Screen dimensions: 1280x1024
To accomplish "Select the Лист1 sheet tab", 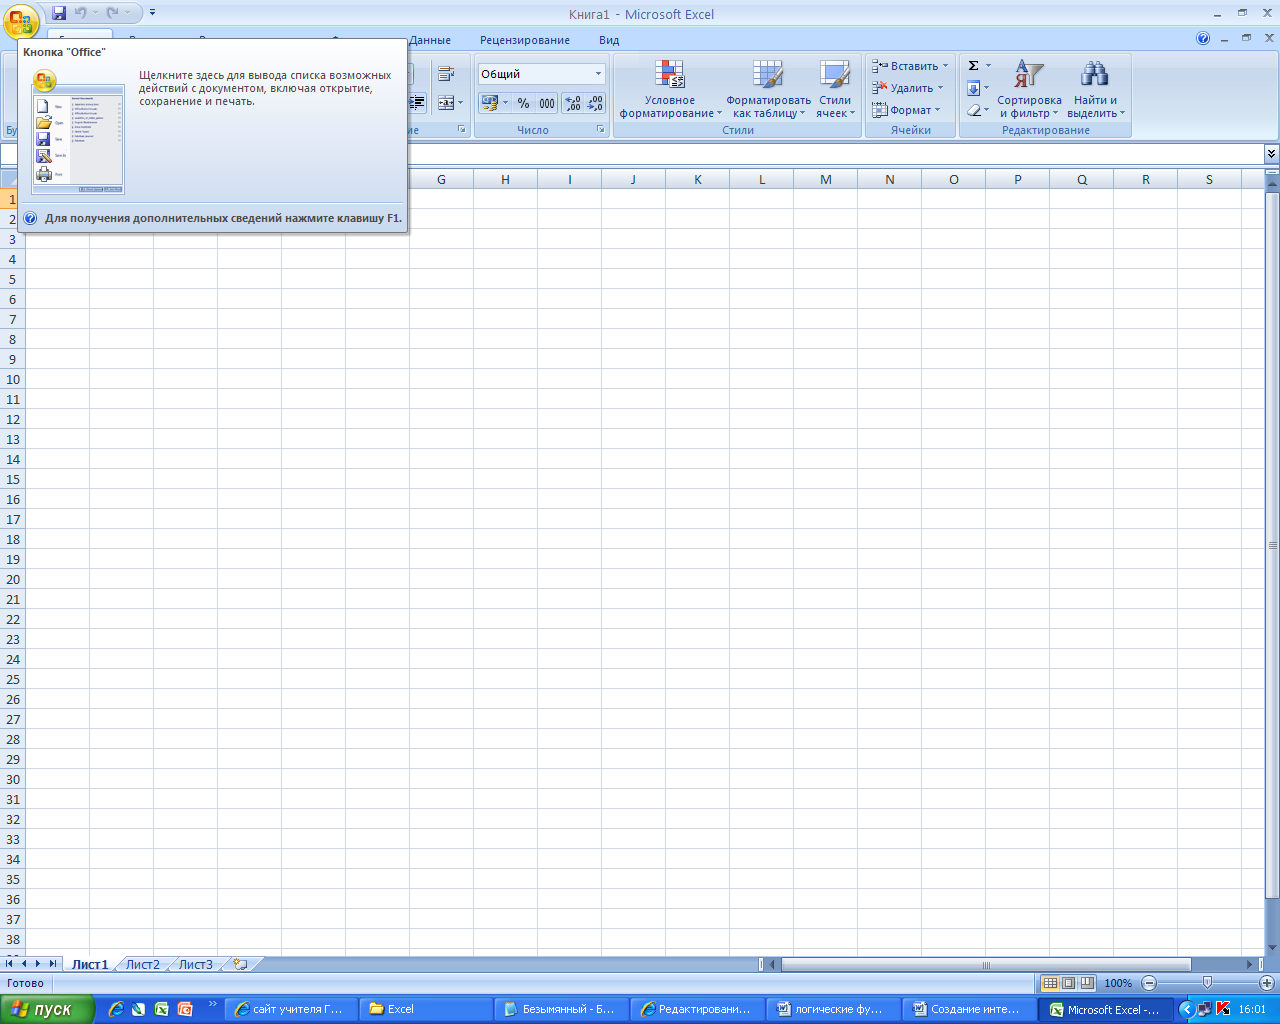I will (90, 964).
